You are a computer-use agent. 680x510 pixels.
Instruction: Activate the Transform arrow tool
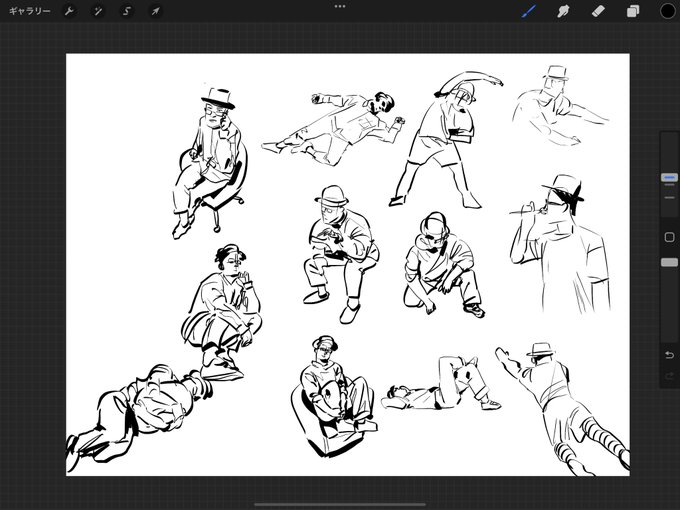point(155,11)
